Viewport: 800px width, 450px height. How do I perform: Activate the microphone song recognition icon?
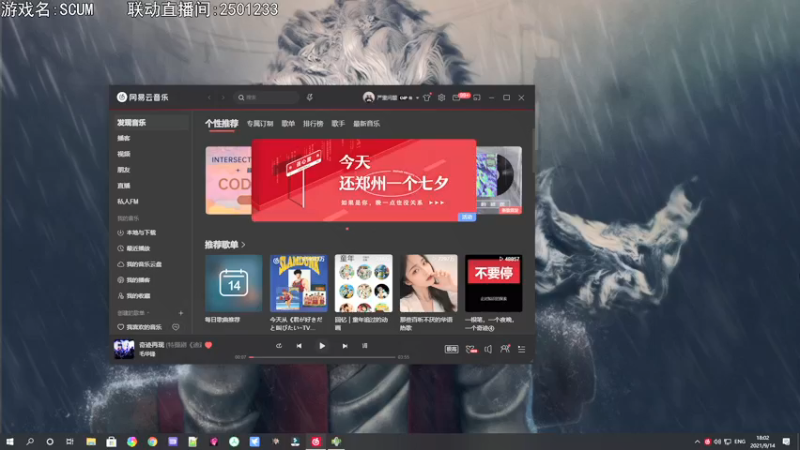(x=309, y=97)
